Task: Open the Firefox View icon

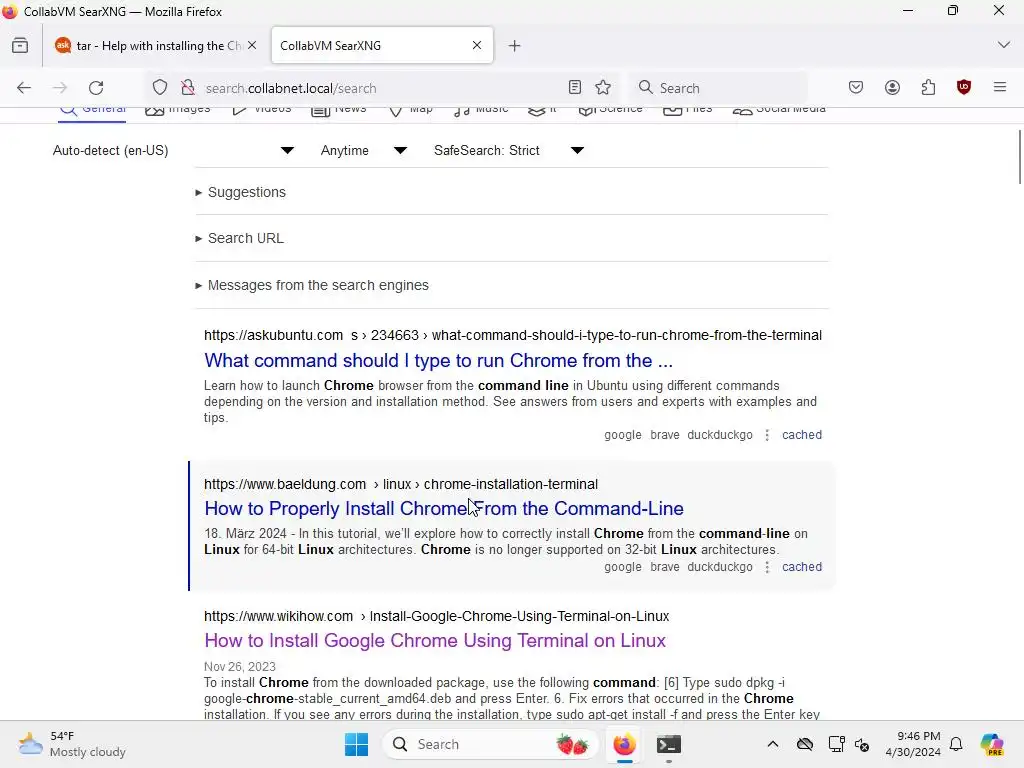Action: point(20,46)
